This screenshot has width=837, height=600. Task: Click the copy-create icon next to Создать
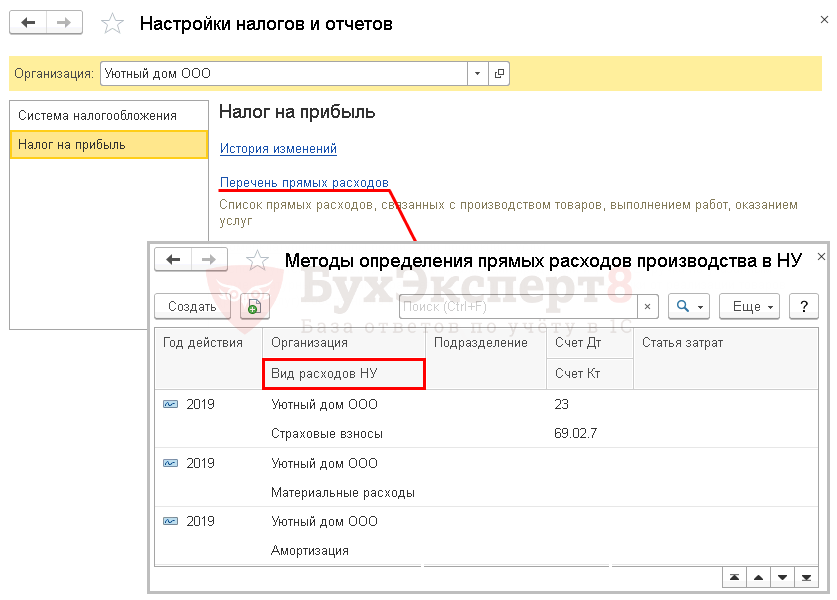point(254,307)
